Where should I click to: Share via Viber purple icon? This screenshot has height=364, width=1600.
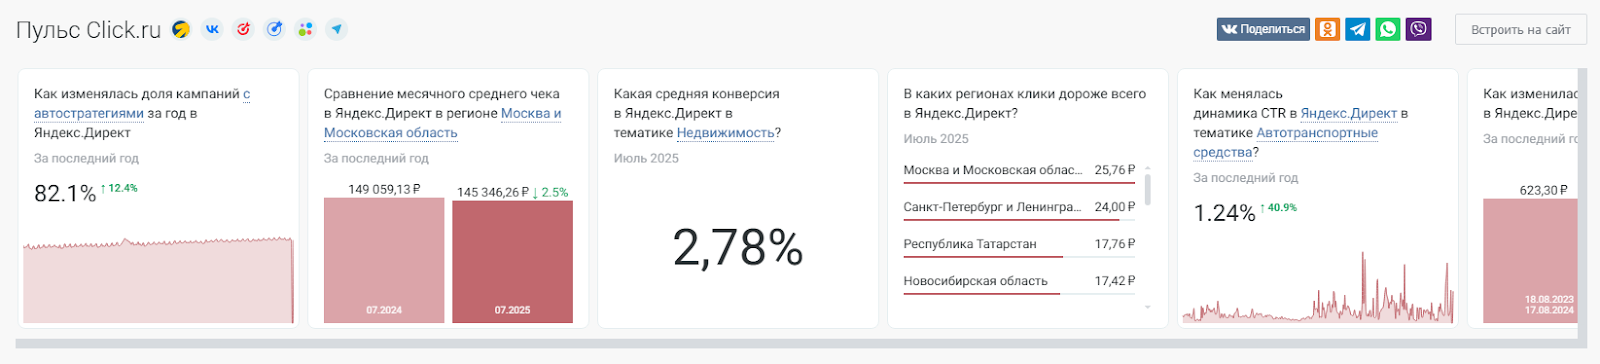point(1418,29)
